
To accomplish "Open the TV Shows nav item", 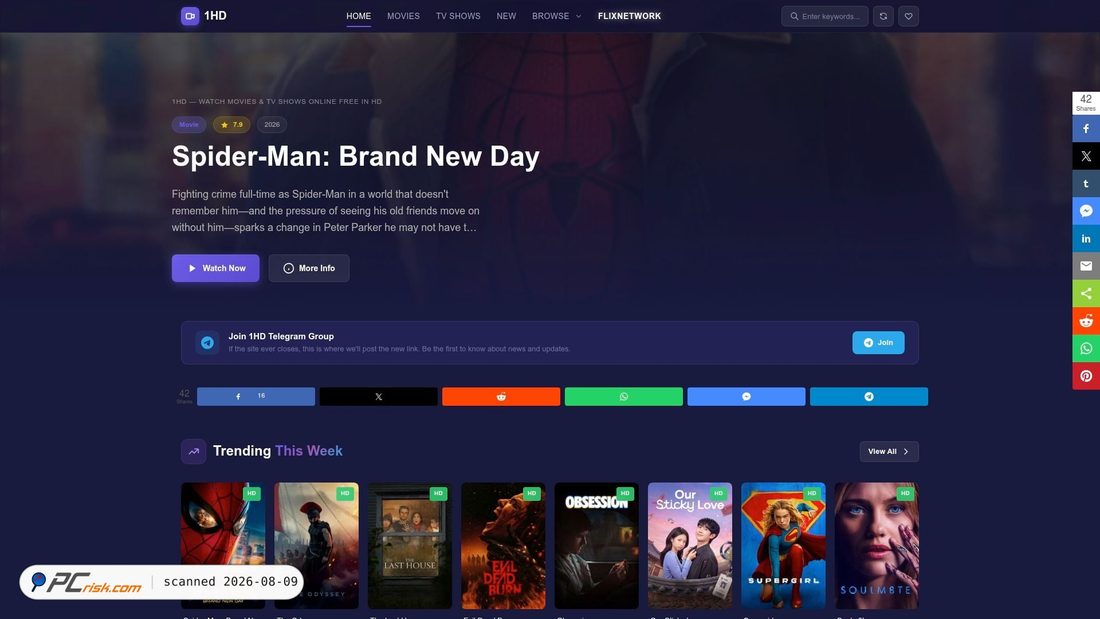I will click(458, 16).
